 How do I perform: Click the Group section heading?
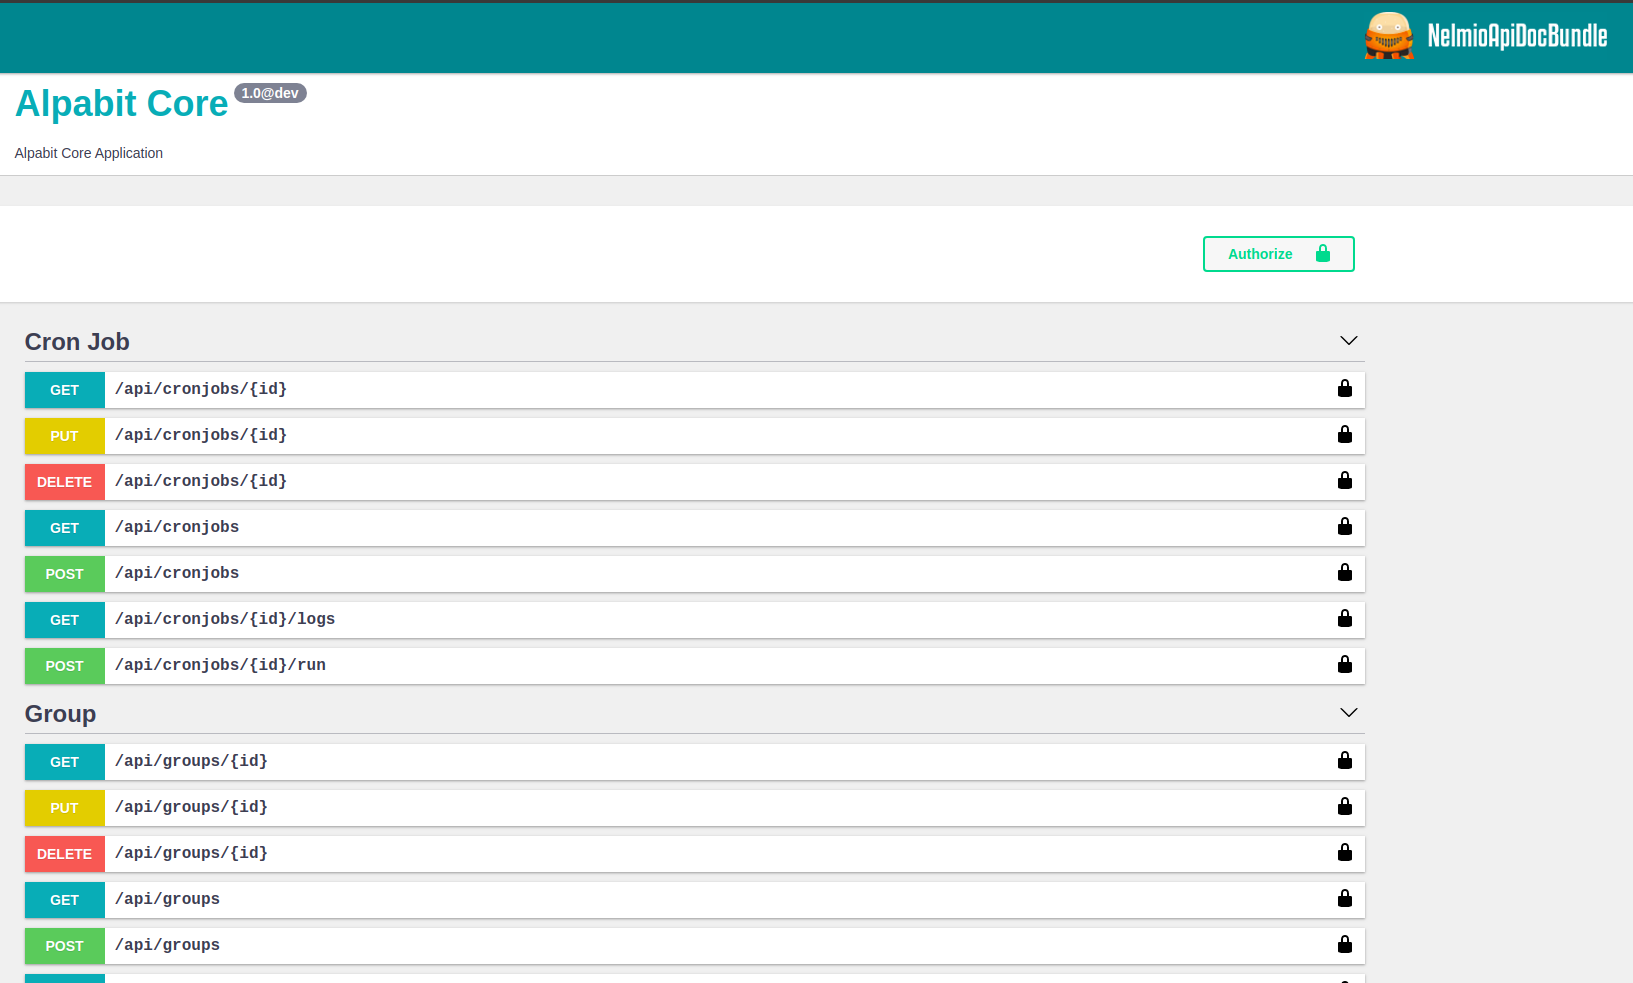(60, 714)
